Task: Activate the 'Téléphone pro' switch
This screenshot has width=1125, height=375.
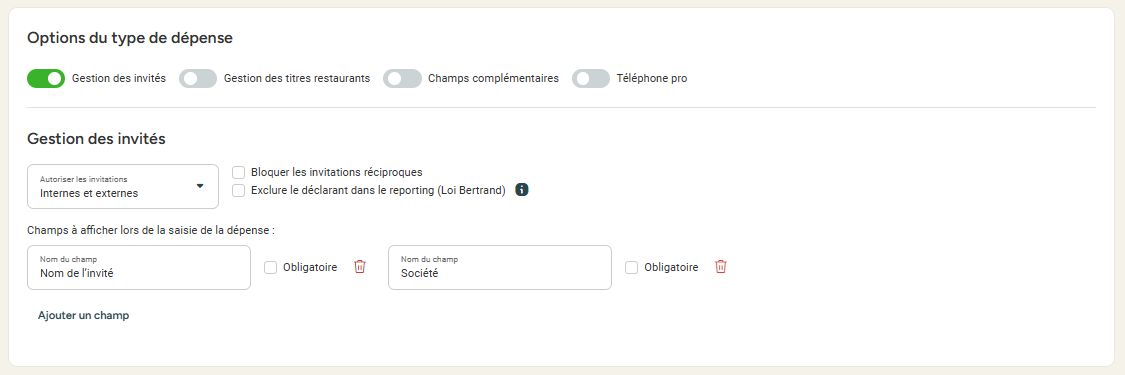Action: 590,79
